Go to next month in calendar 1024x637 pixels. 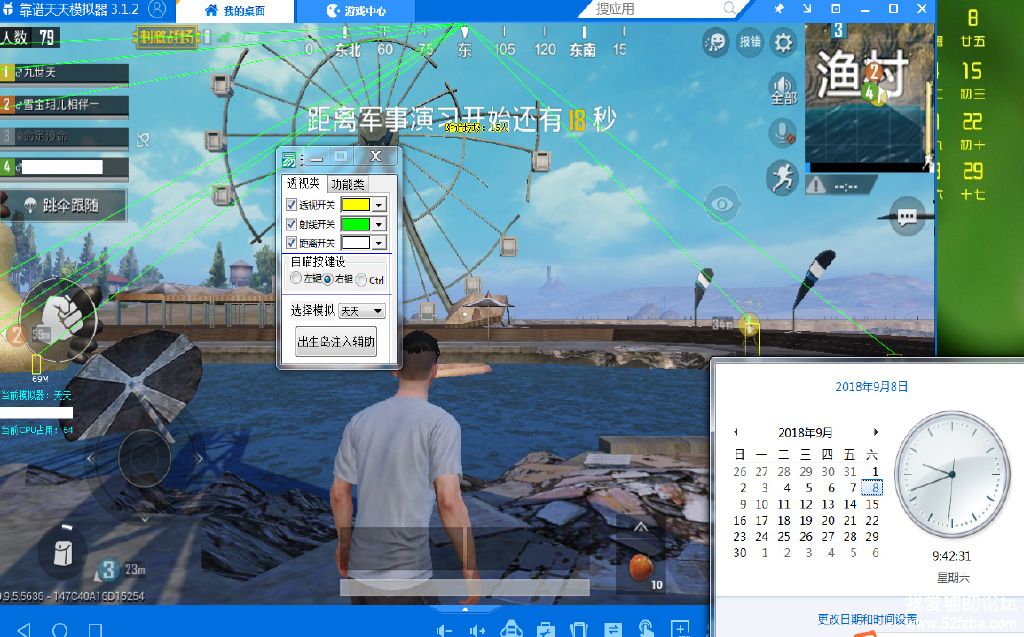(x=876, y=432)
